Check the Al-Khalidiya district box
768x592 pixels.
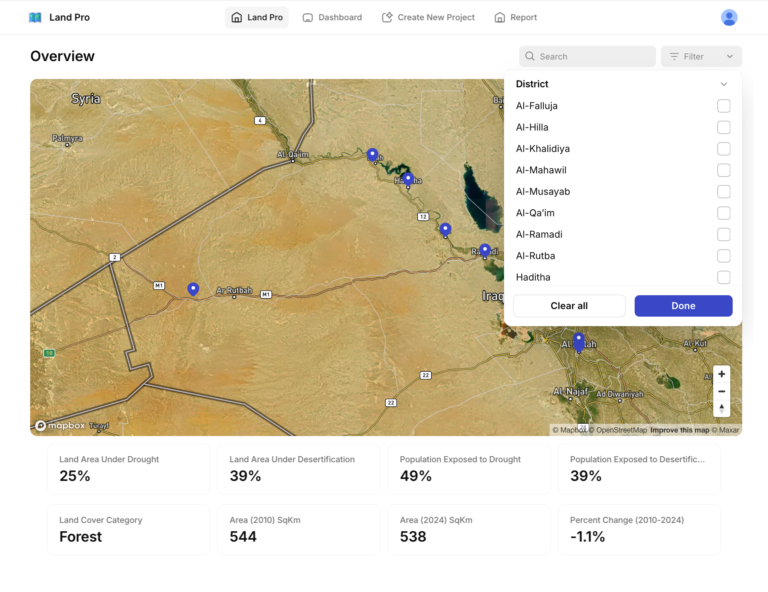coord(723,149)
